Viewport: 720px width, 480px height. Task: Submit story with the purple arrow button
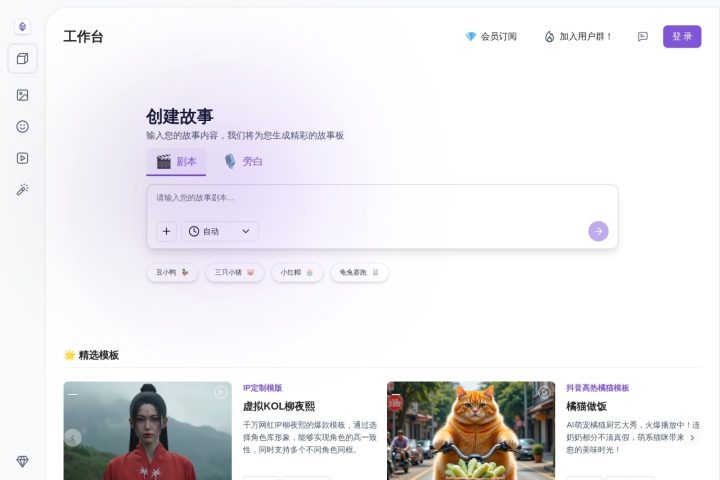point(598,232)
